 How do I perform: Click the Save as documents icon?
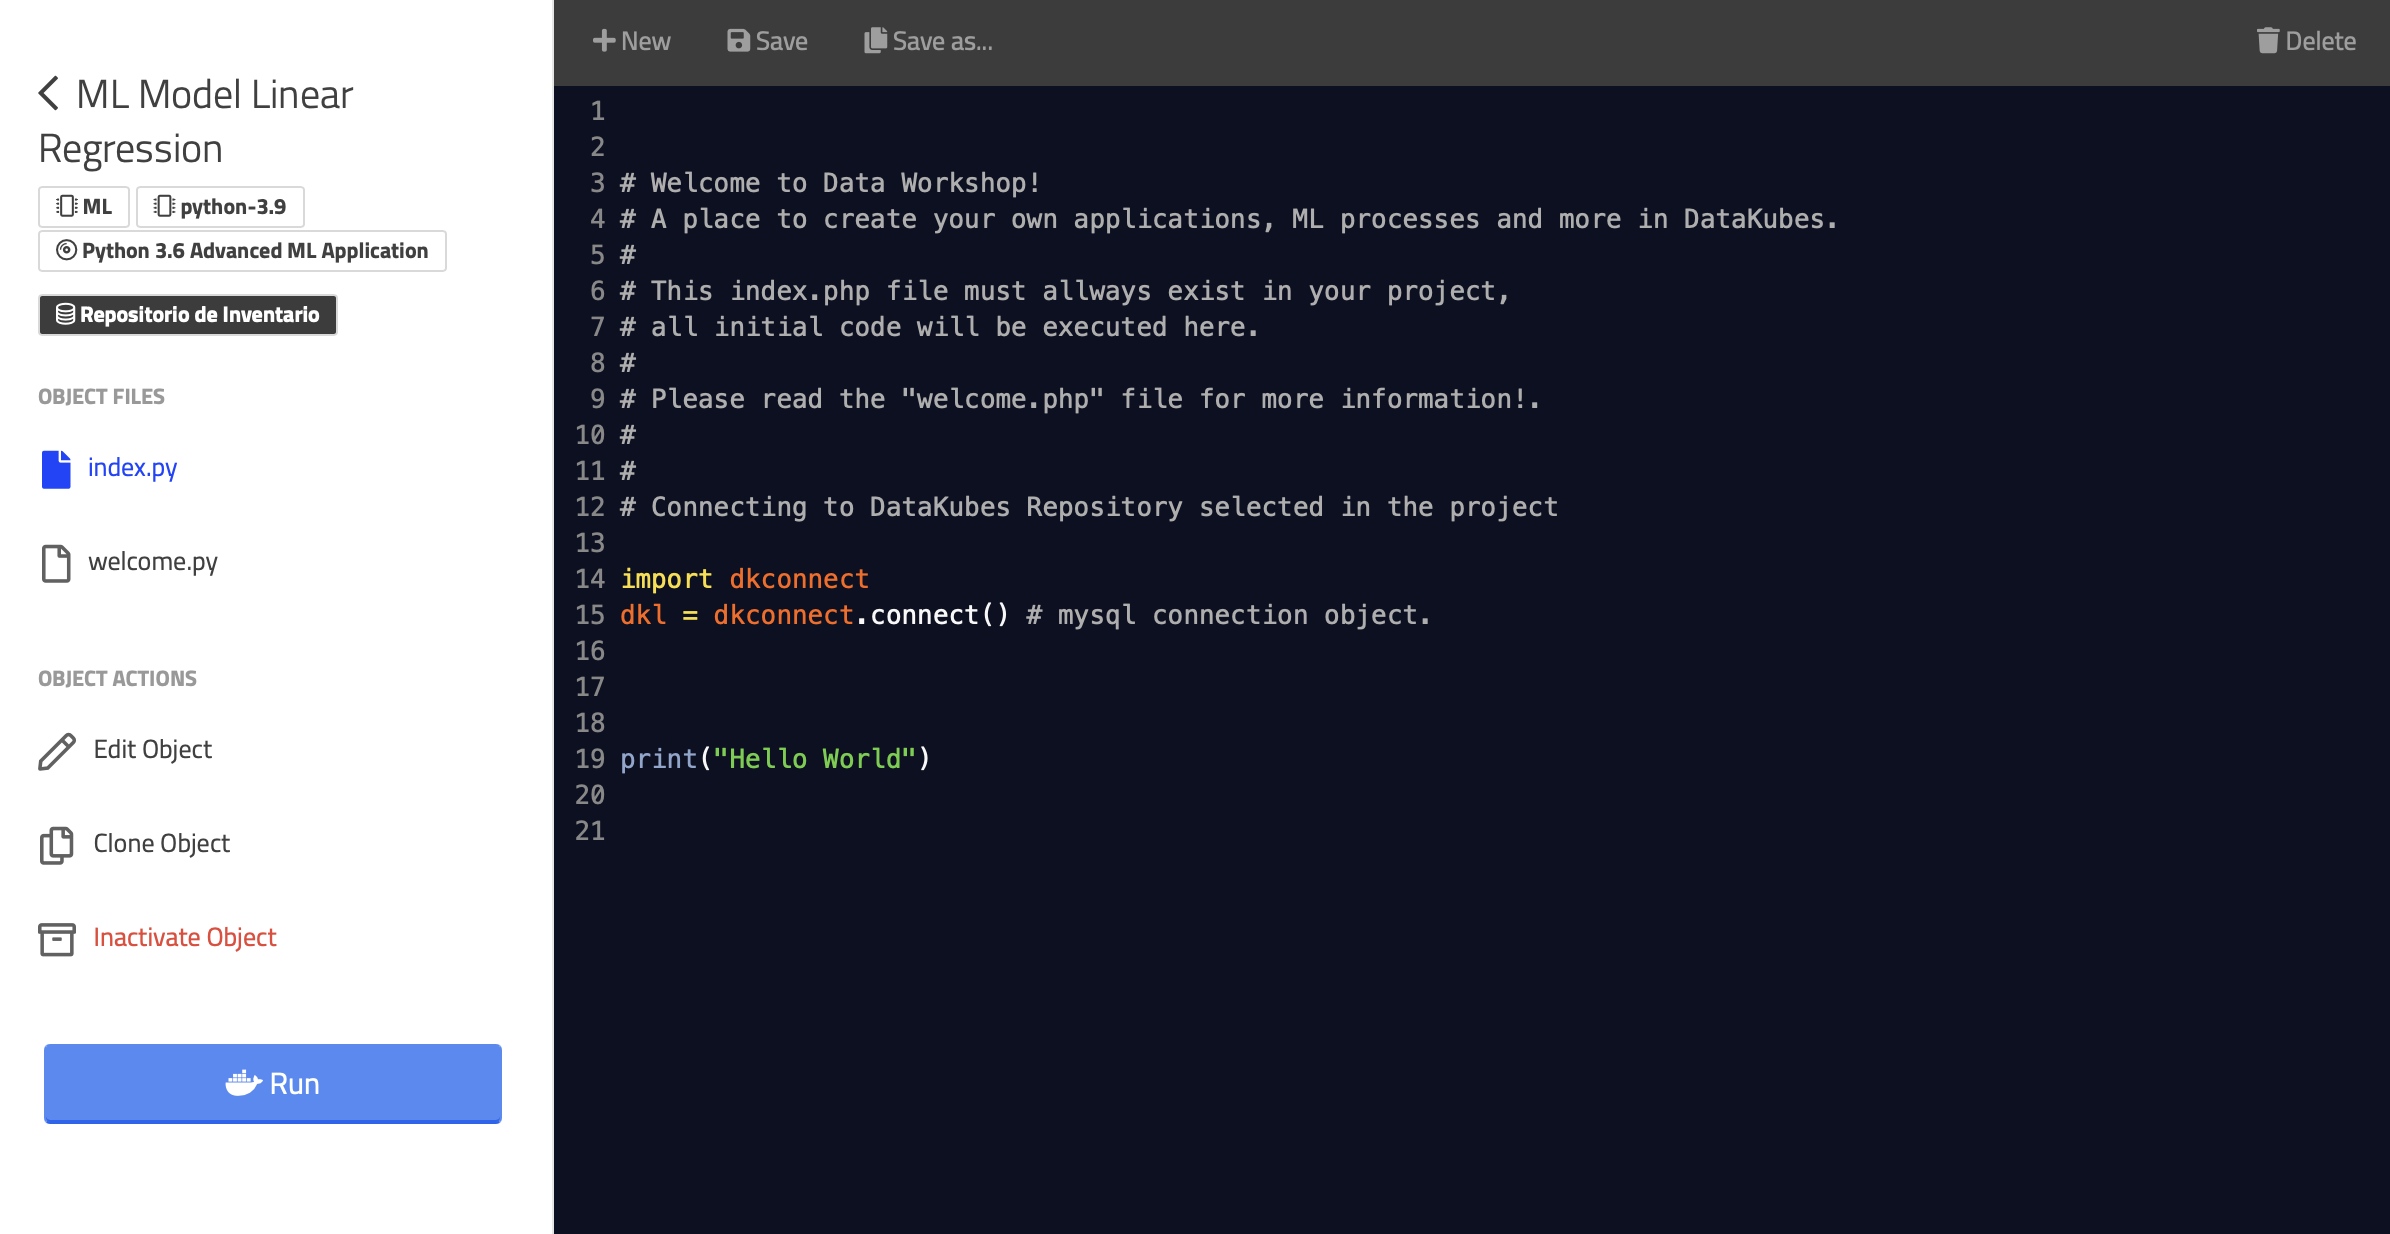tap(875, 41)
